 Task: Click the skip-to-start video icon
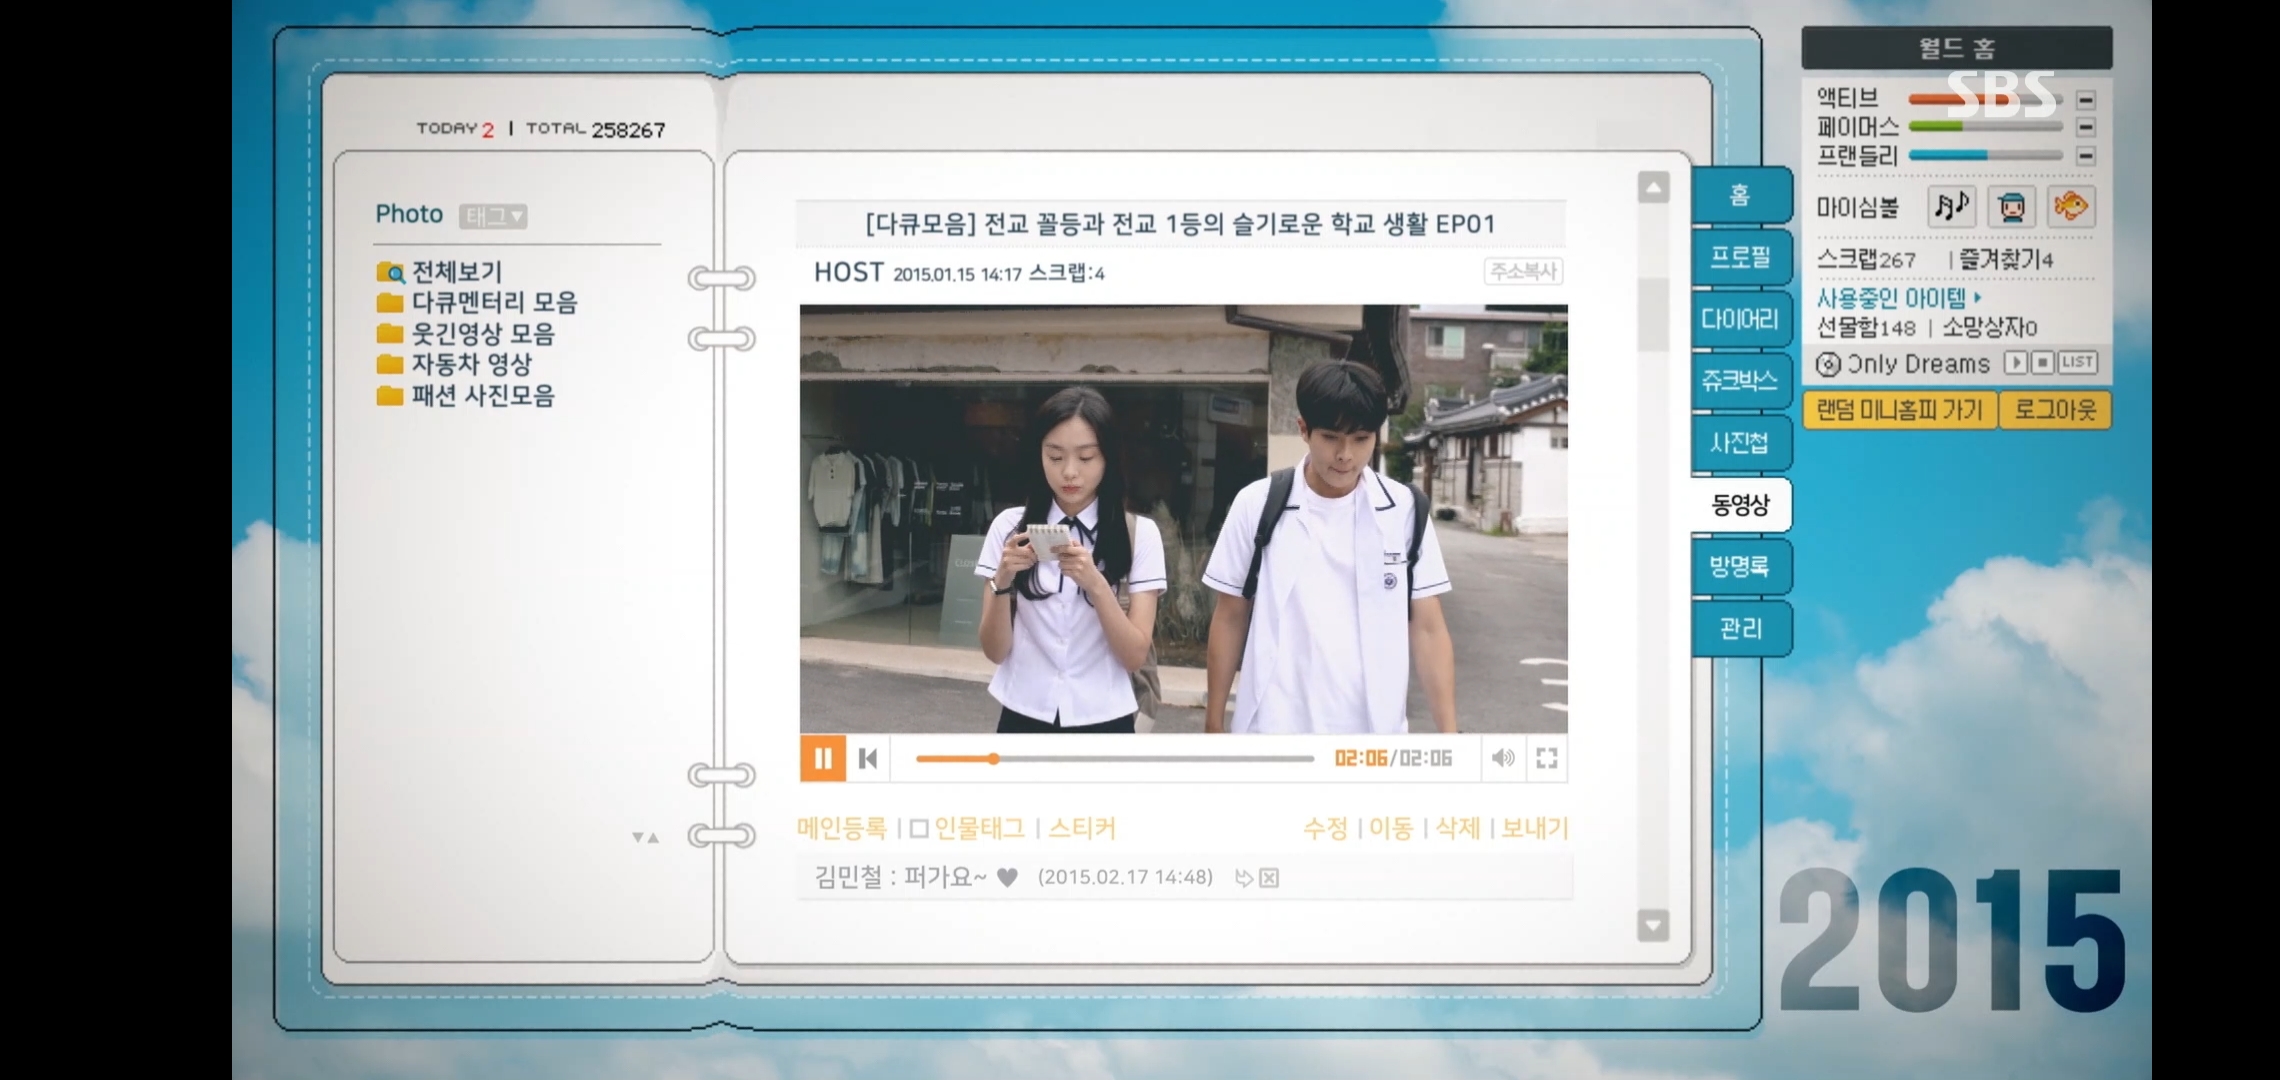(868, 758)
